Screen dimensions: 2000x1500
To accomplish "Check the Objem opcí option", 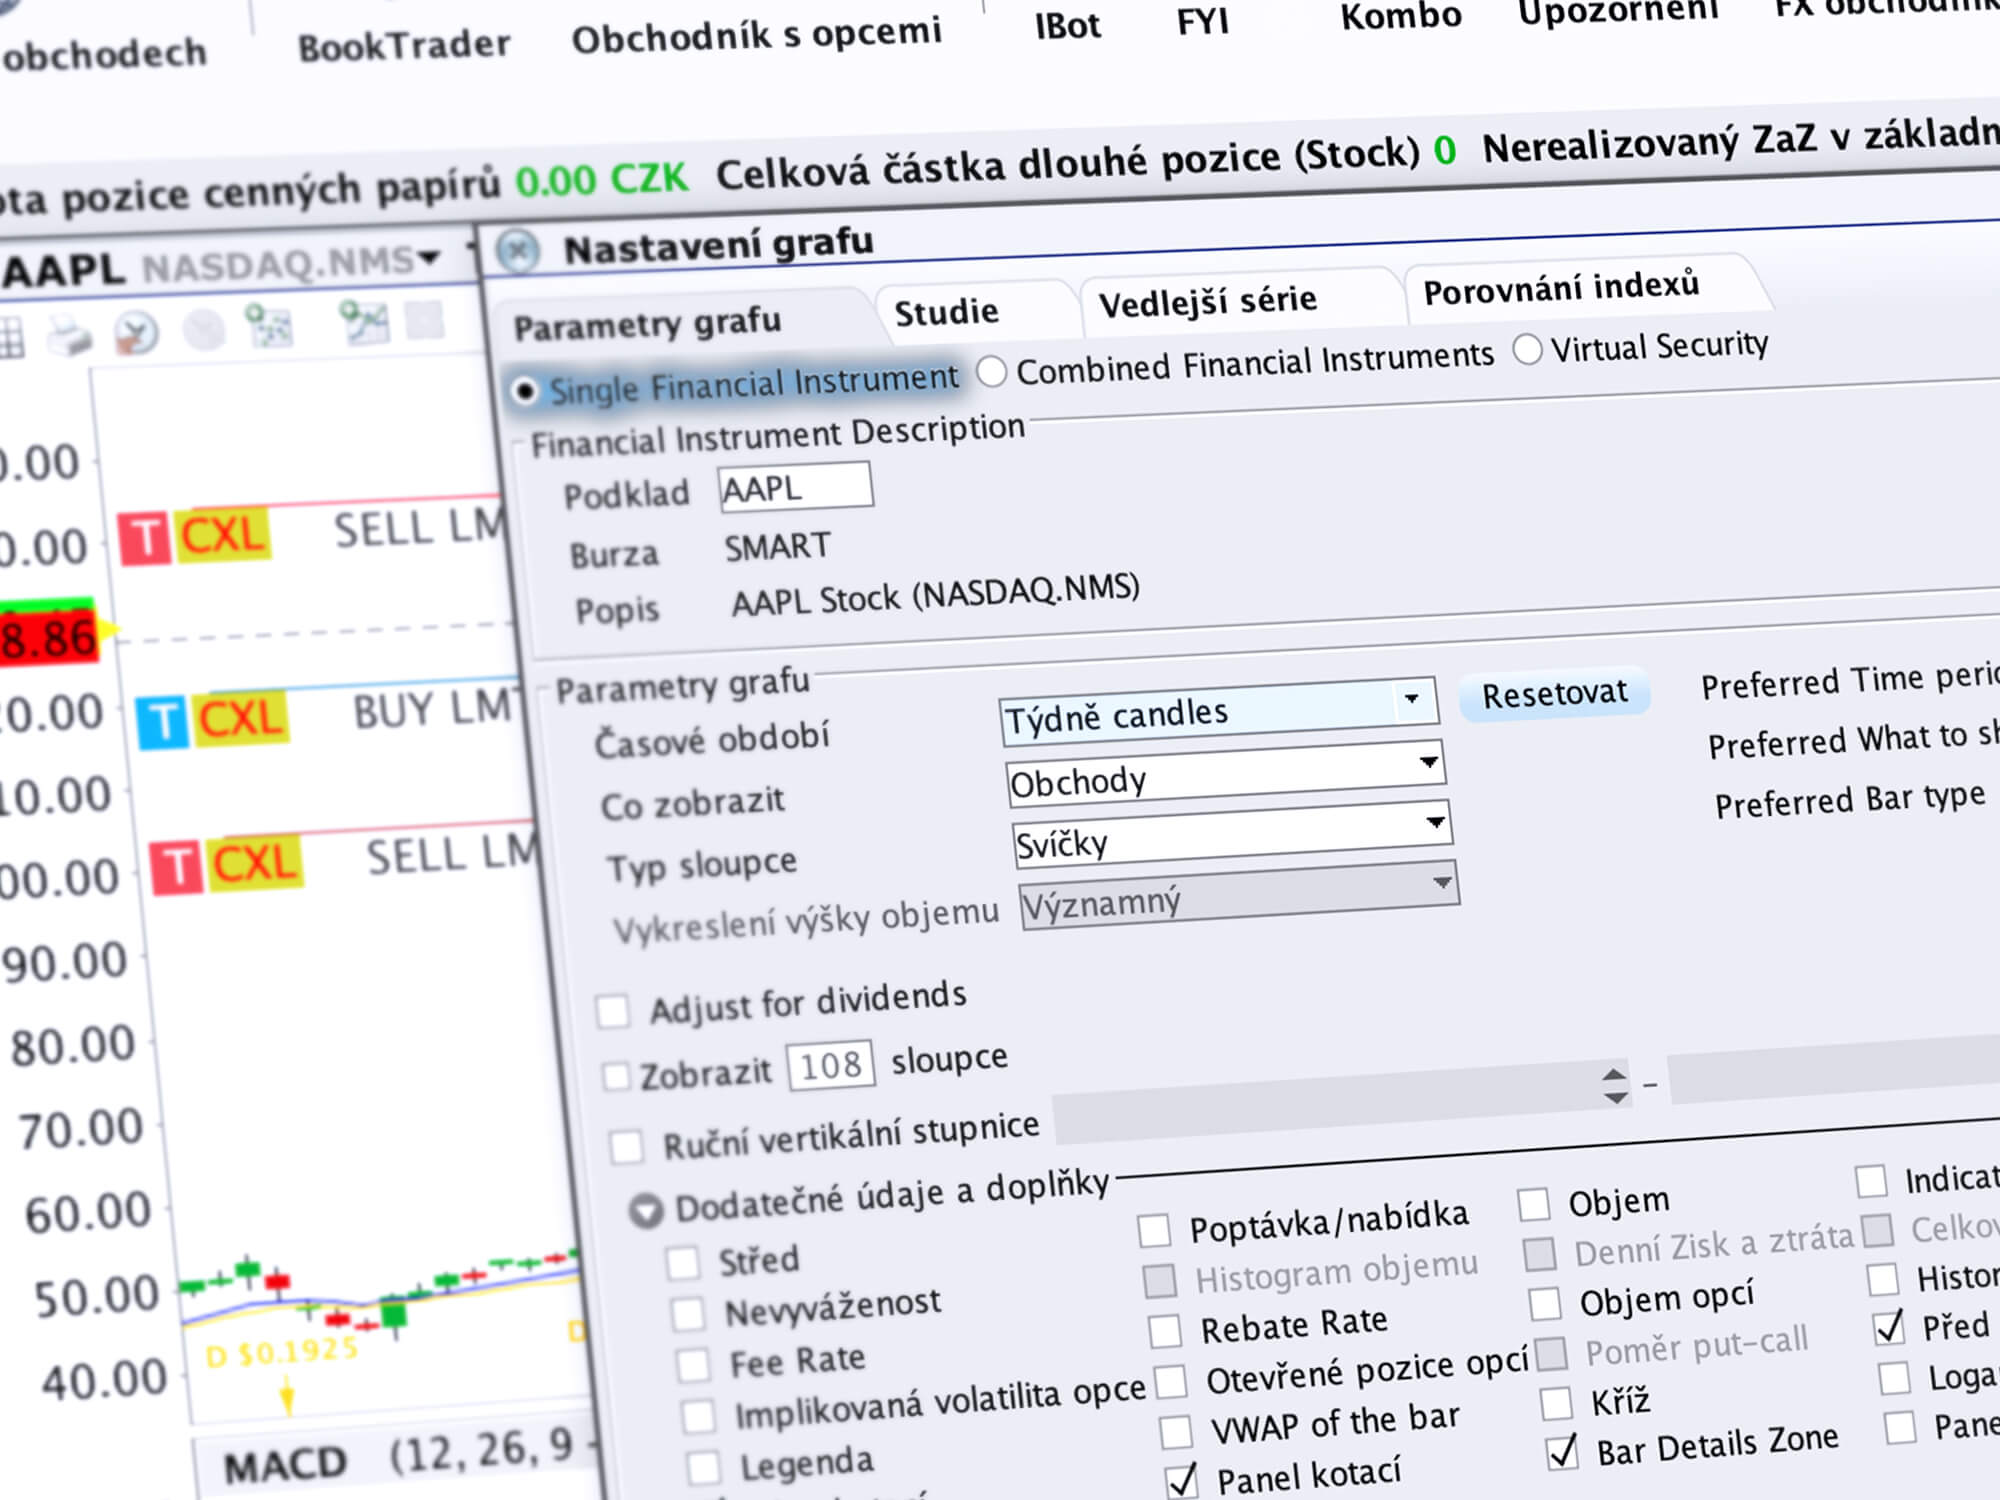I will pyautogui.click(x=1545, y=1304).
